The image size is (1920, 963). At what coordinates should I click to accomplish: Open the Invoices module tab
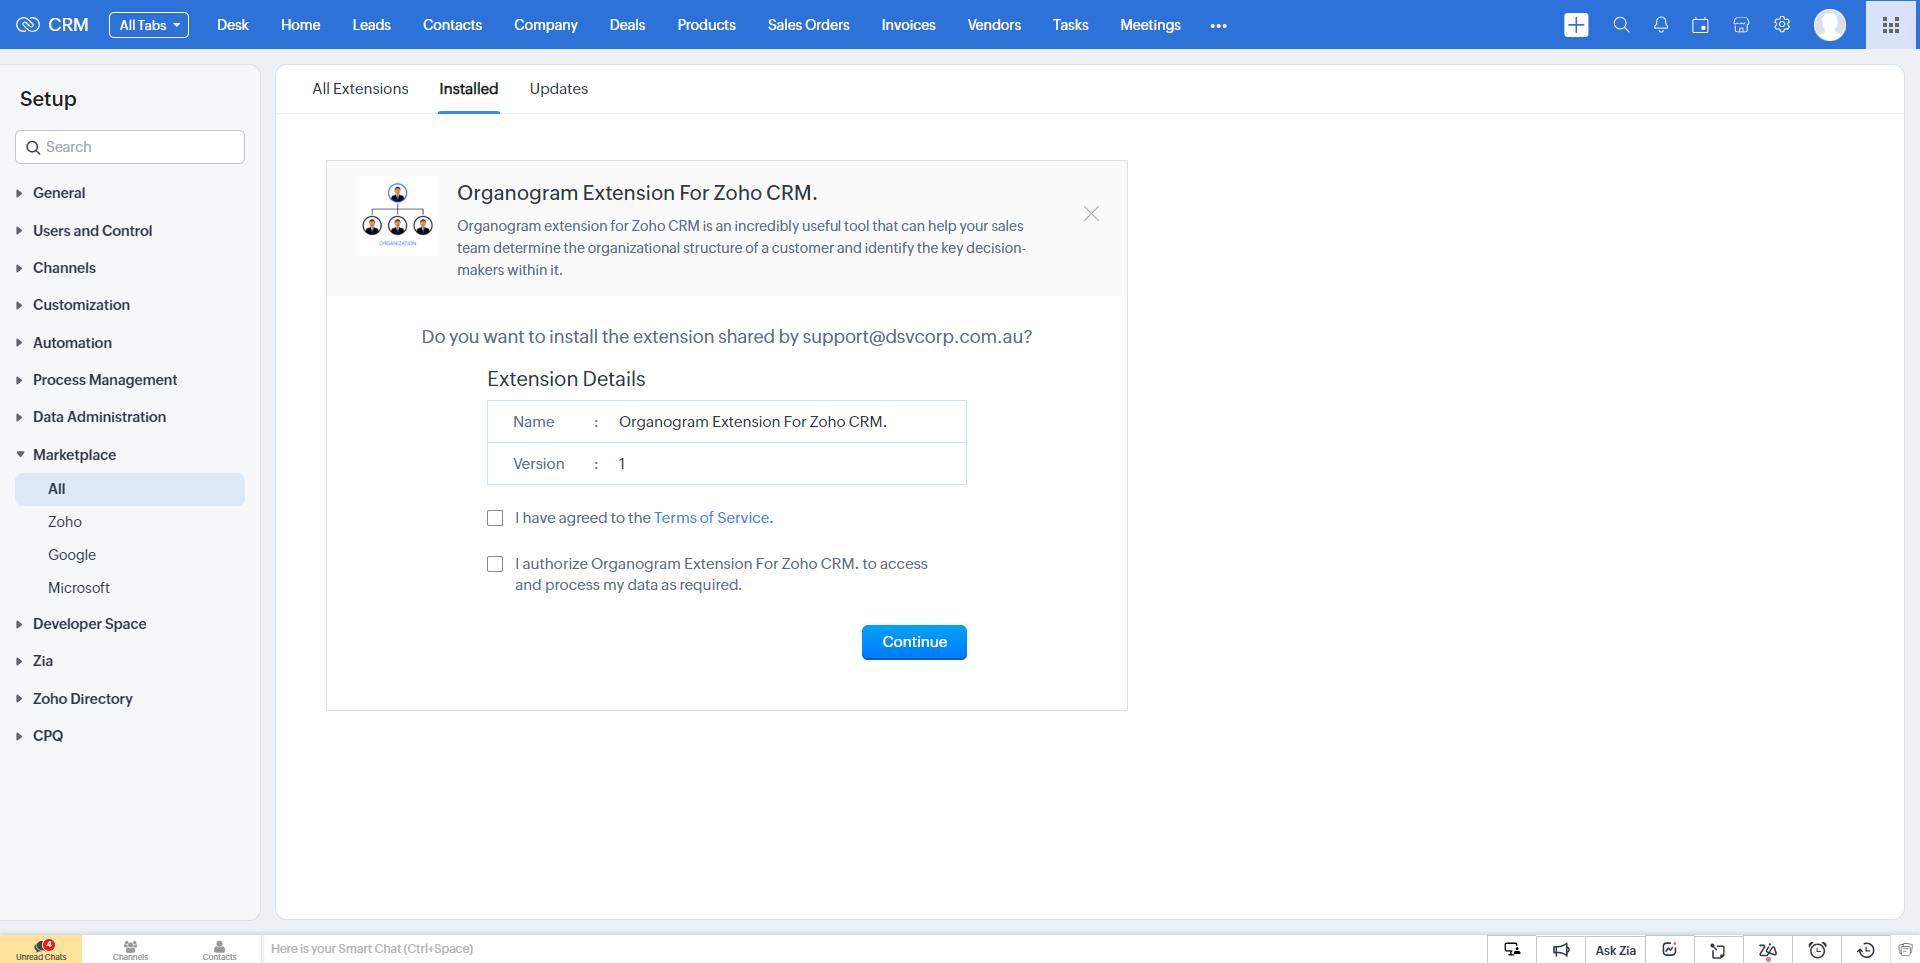[908, 25]
